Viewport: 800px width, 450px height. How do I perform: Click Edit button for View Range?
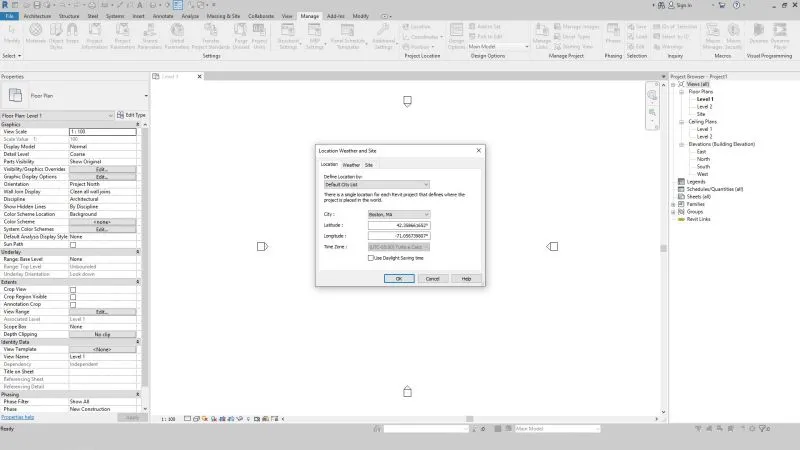103,312
